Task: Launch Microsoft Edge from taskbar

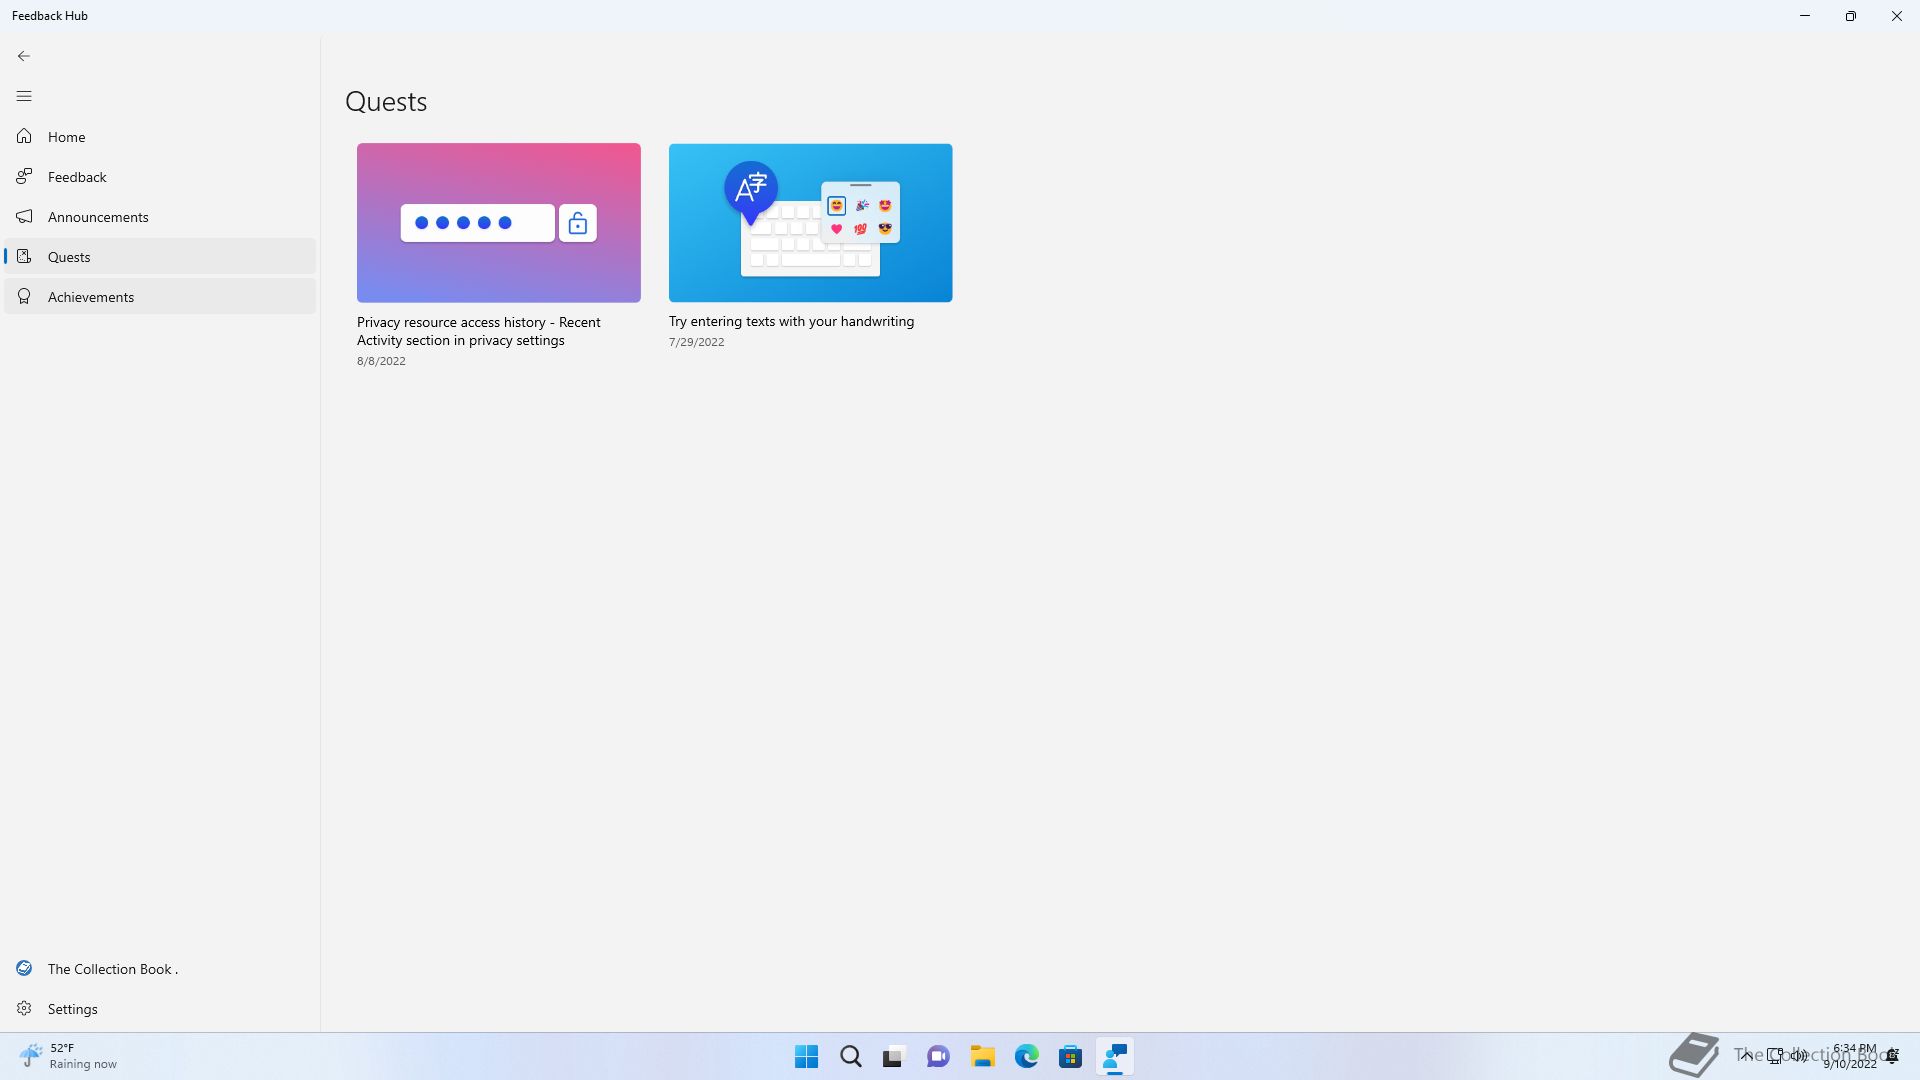Action: [x=1026, y=1056]
